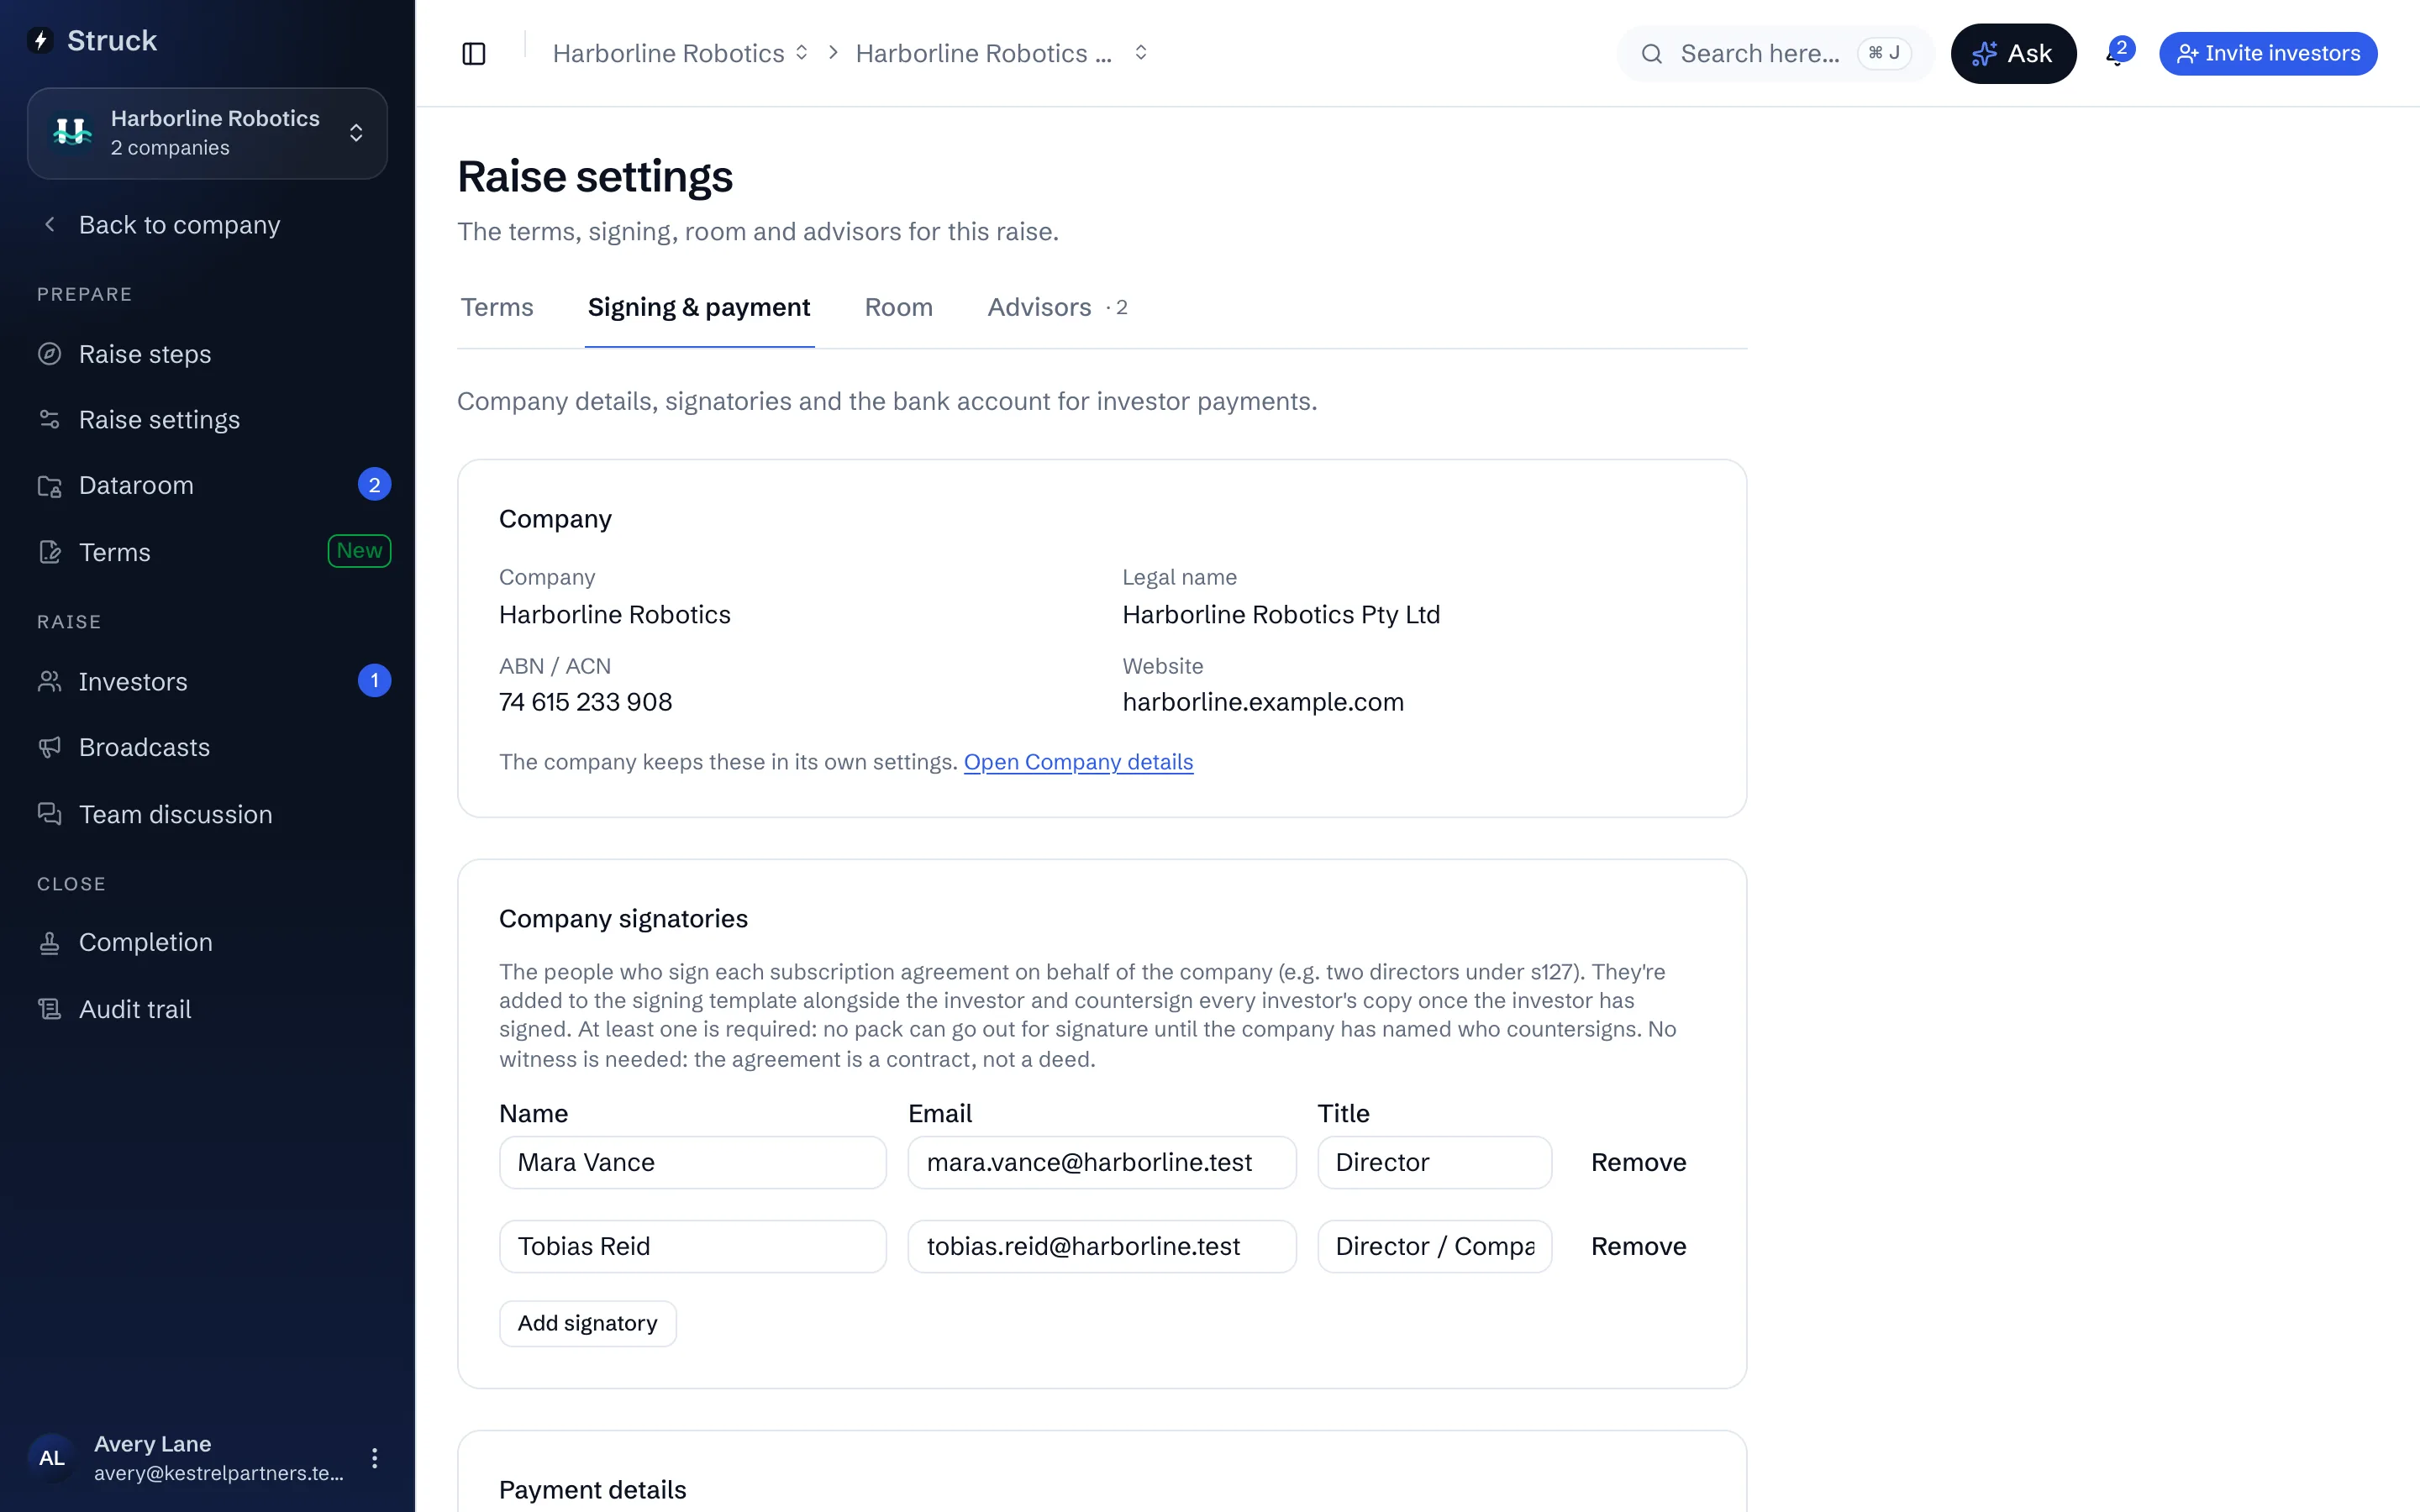The height and width of the screenshot is (1512, 2420).
Task: Click the Struck lightning logo
Action: pyautogui.click(x=41, y=41)
